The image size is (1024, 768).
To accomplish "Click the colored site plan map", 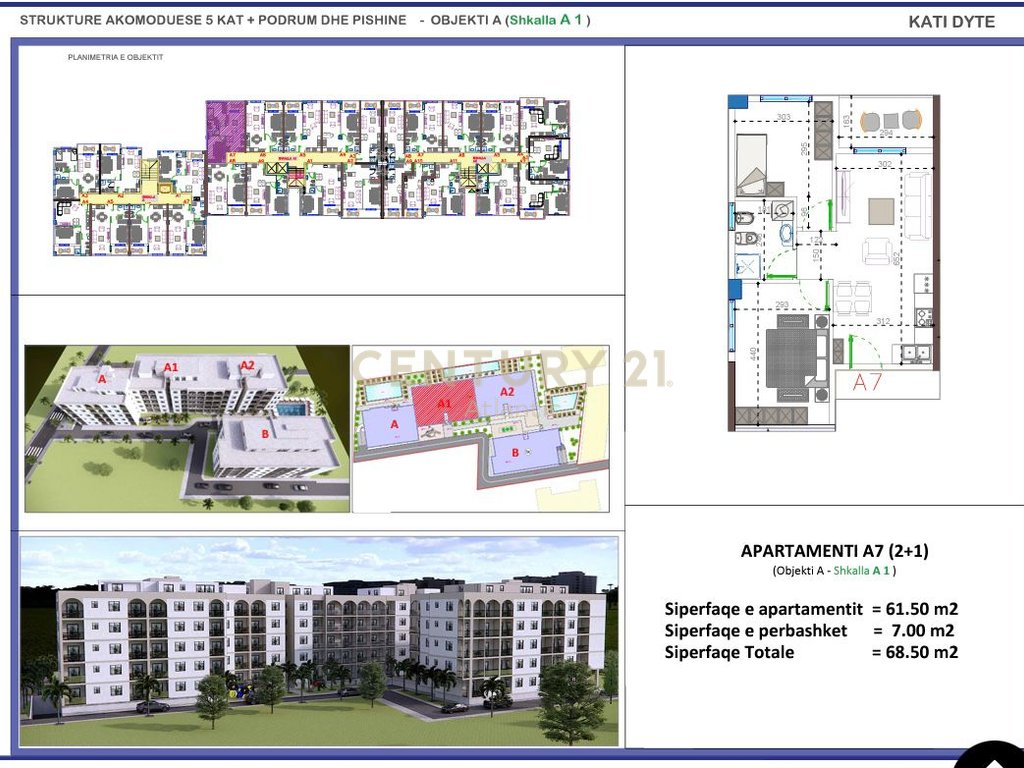I will [x=481, y=428].
